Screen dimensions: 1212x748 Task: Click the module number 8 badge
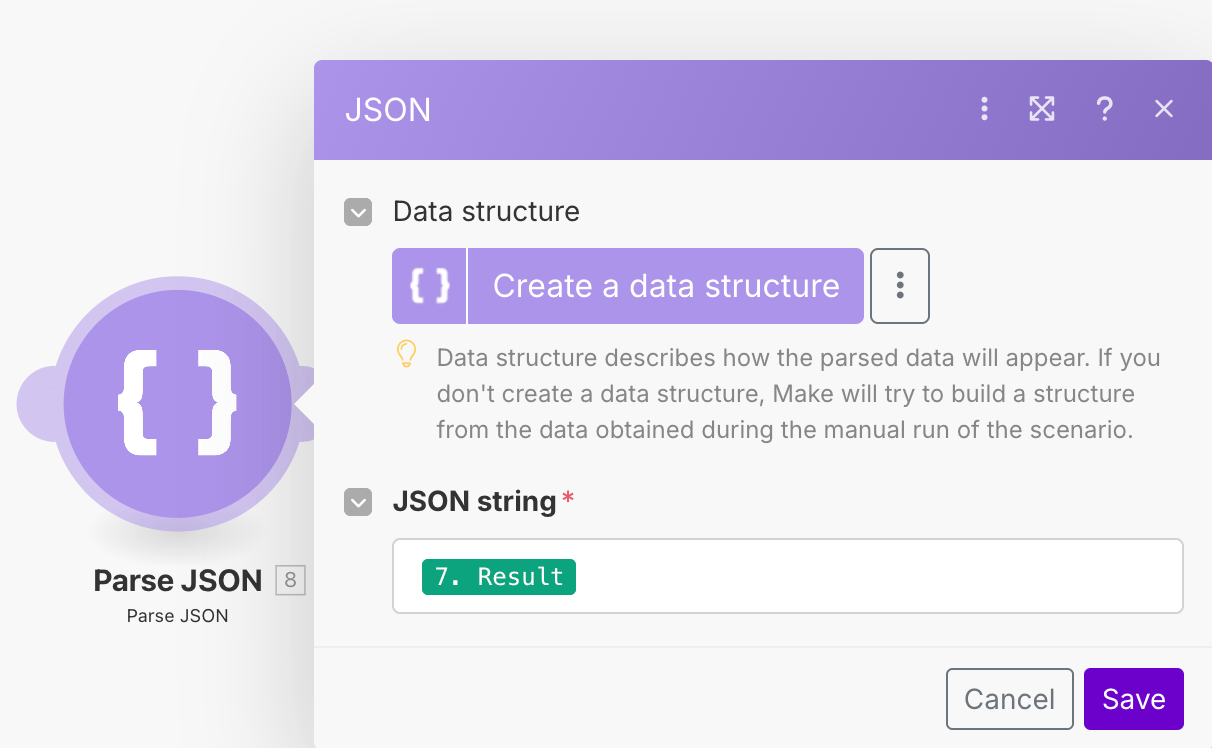coord(290,580)
